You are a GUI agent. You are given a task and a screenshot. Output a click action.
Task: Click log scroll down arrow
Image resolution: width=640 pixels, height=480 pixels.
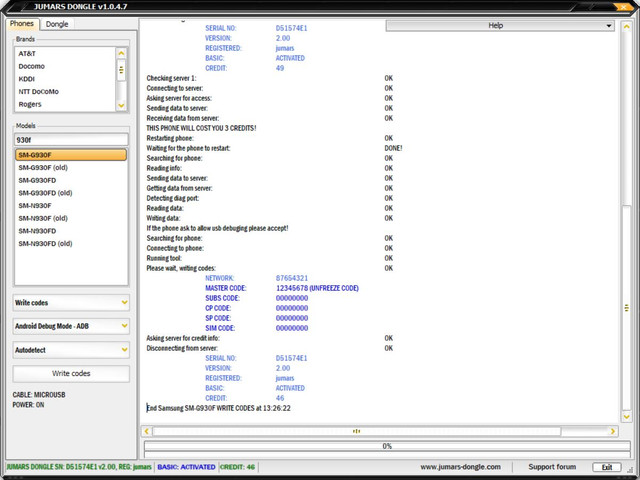[626, 417]
